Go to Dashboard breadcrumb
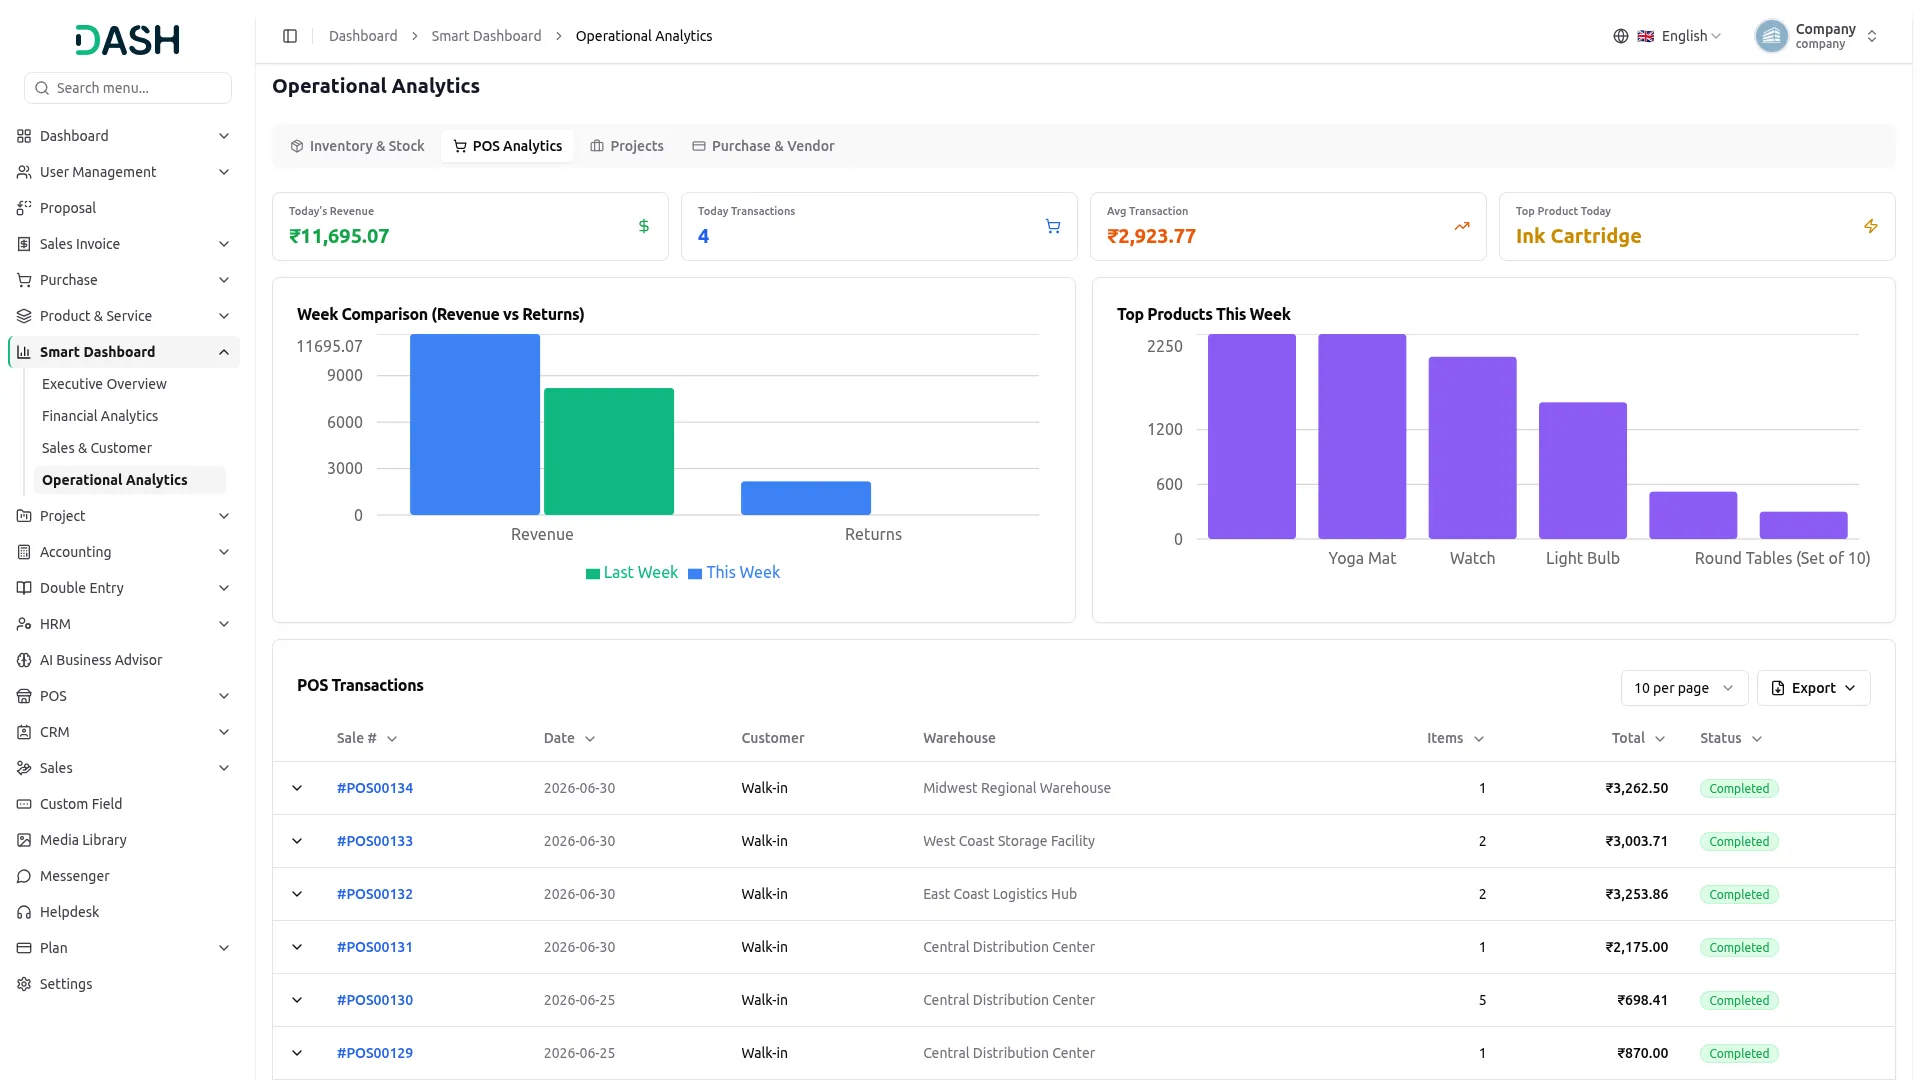Screen dimensions: 1920x1080 tap(363, 36)
